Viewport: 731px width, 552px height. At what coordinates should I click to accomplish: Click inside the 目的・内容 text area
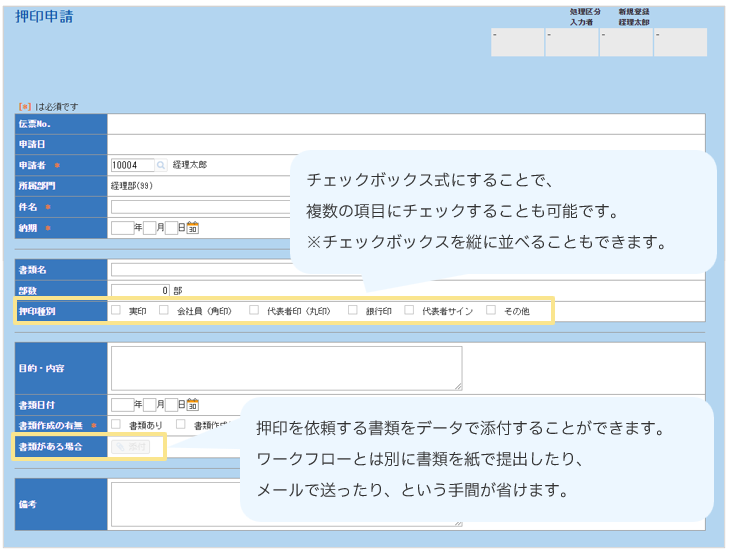coord(286,367)
